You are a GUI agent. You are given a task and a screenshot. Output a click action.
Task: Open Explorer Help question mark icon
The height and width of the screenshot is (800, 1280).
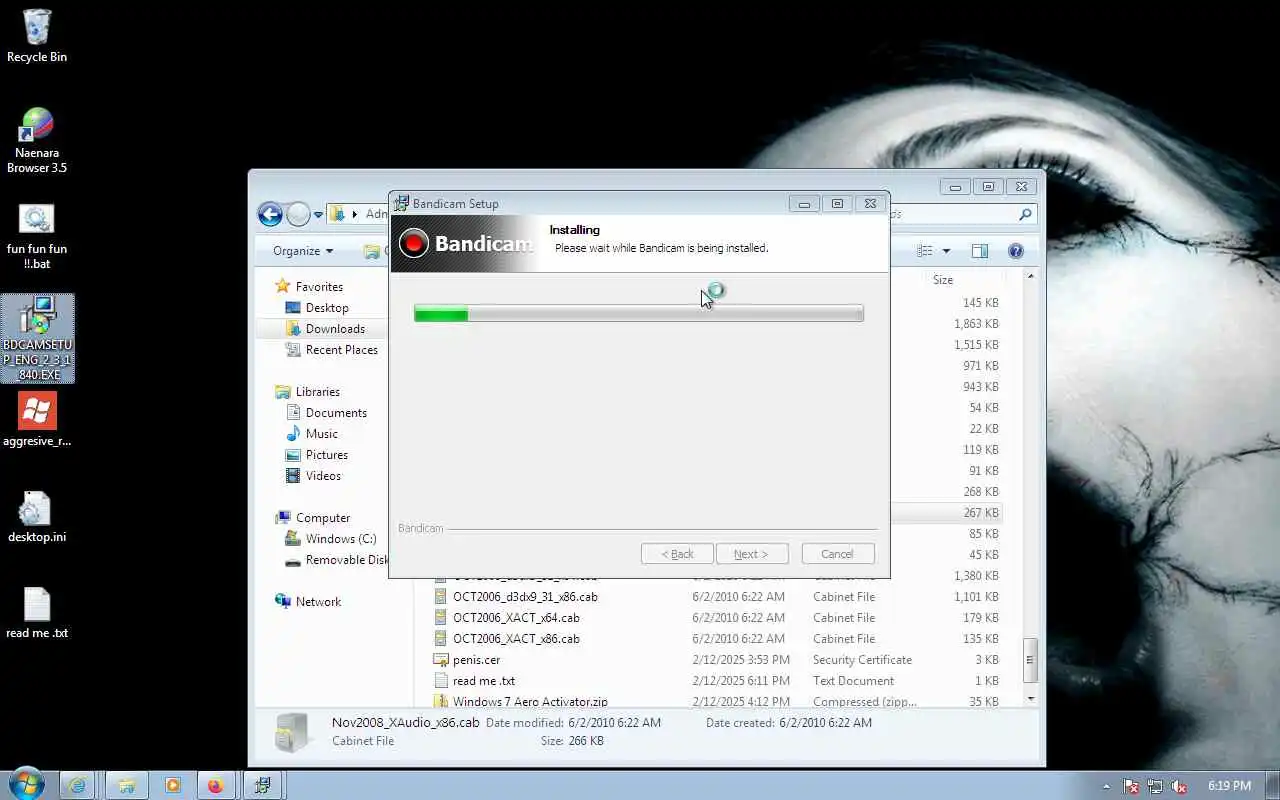tap(1016, 251)
